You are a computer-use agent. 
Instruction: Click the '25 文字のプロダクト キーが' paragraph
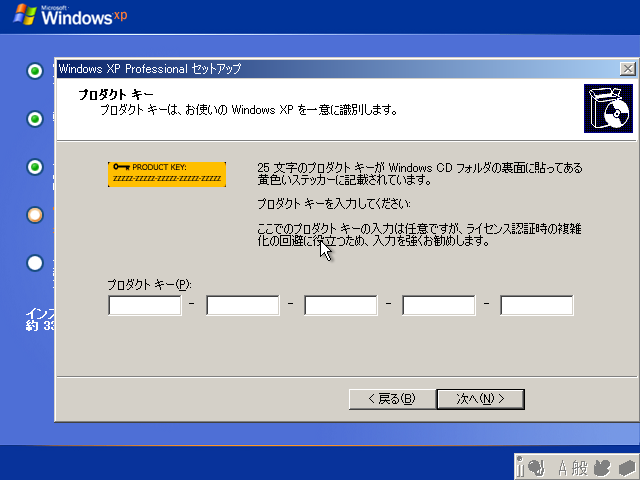pyautogui.click(x=420, y=174)
